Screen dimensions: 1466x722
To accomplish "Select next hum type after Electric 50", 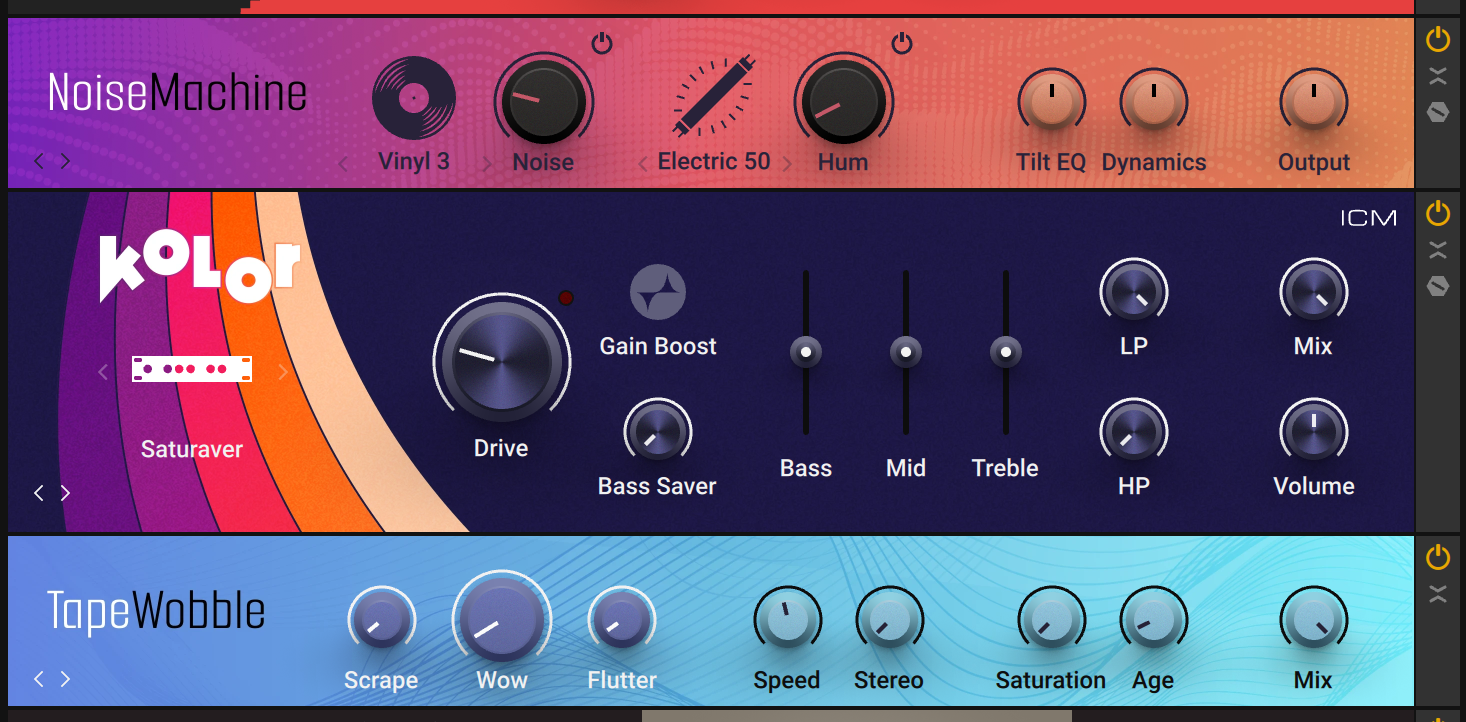I will pyautogui.click(x=788, y=164).
